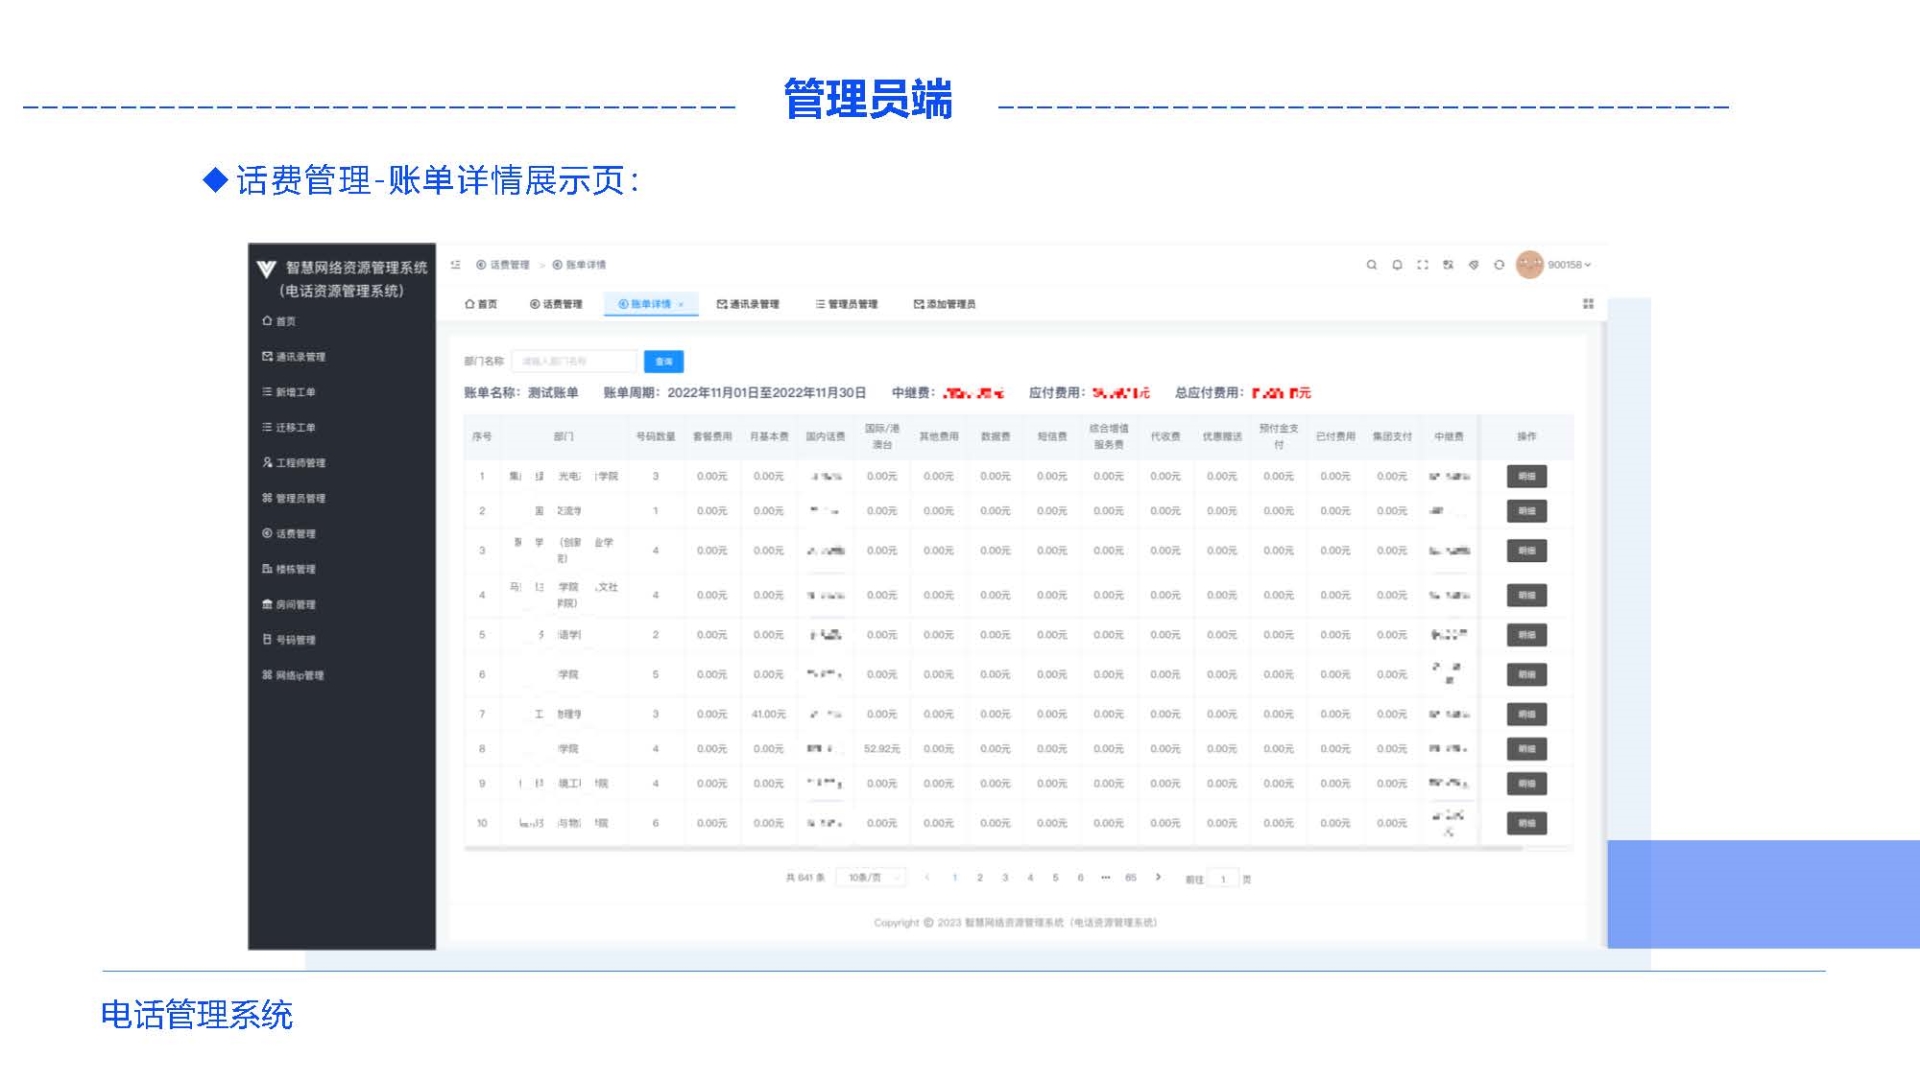Collapse sidebar using the fold icon
The height and width of the screenshot is (1080, 1920).
click(x=456, y=265)
